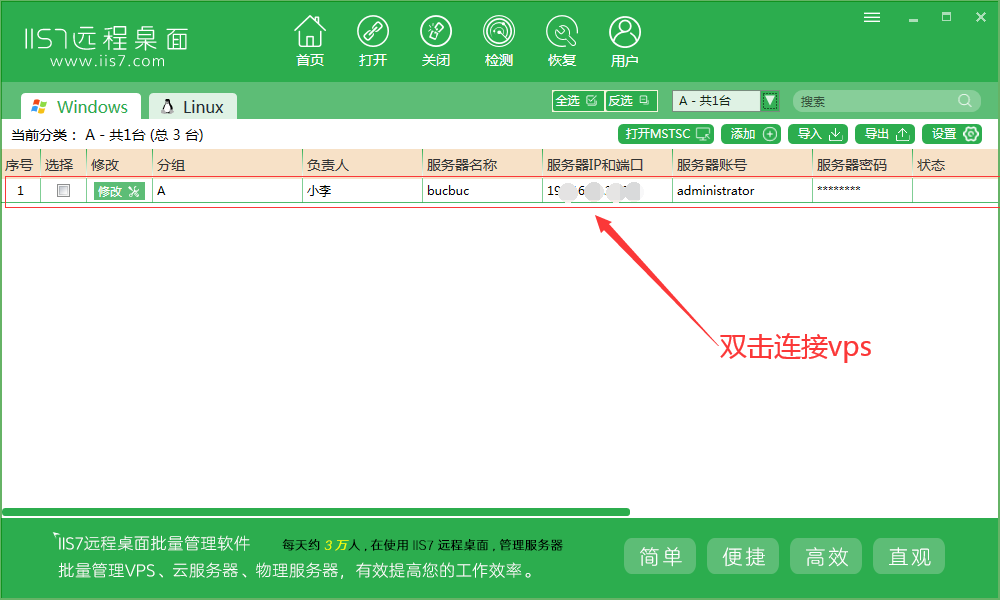Select the administrator account cell
Screen dimensions: 1000x600
[x=742, y=190]
